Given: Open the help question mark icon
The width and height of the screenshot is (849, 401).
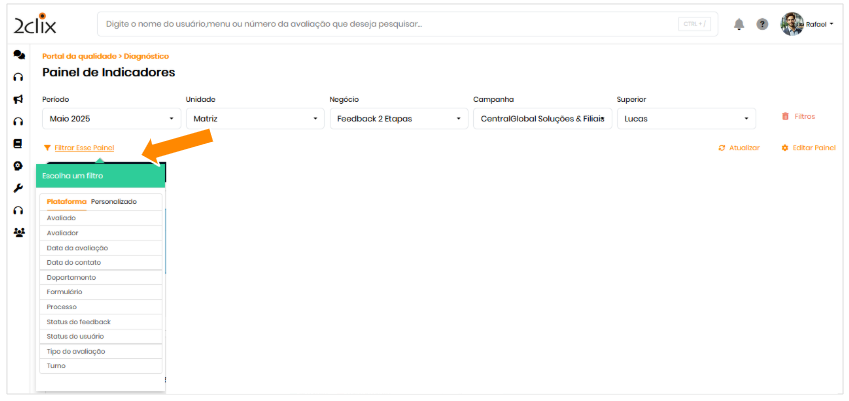Looking at the screenshot, I should [762, 24].
